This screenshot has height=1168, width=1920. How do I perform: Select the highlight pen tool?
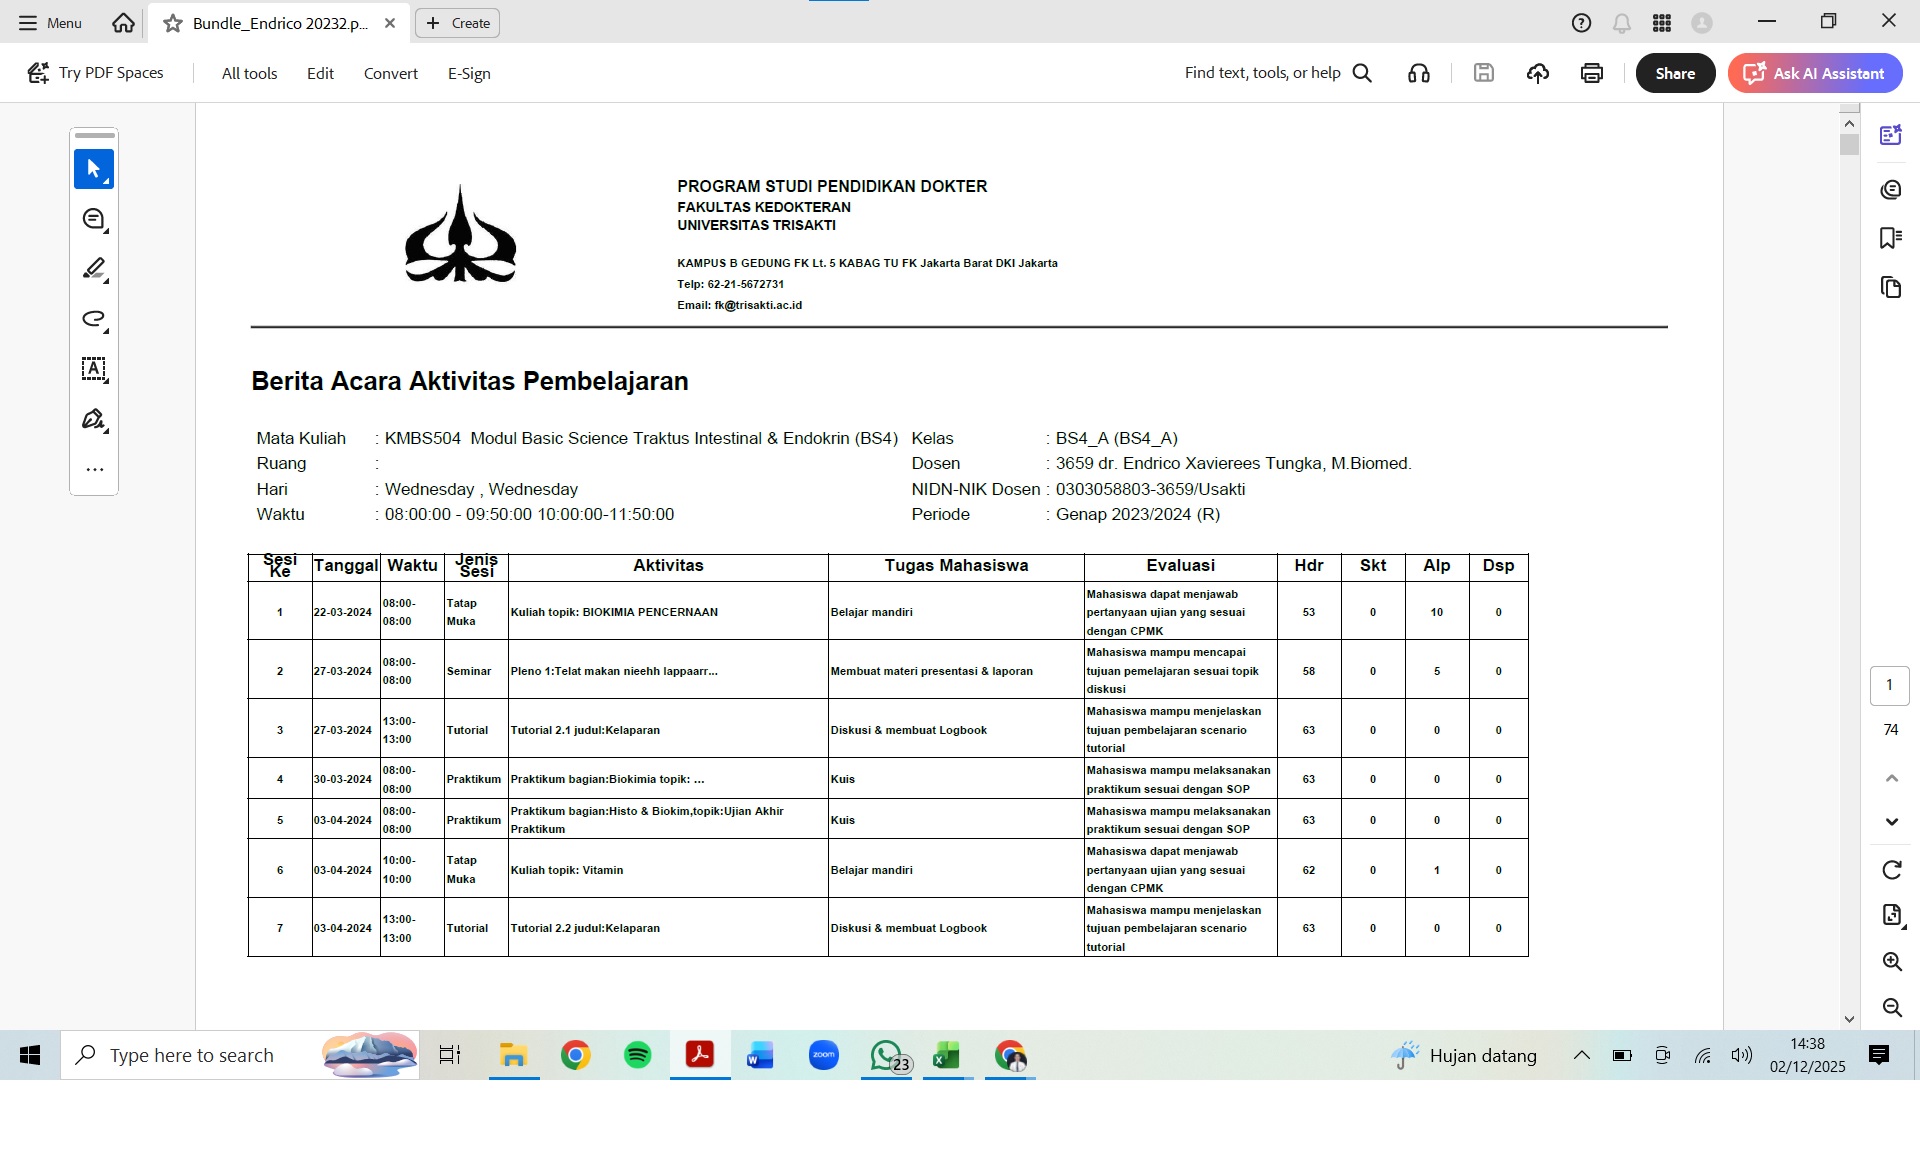(94, 269)
